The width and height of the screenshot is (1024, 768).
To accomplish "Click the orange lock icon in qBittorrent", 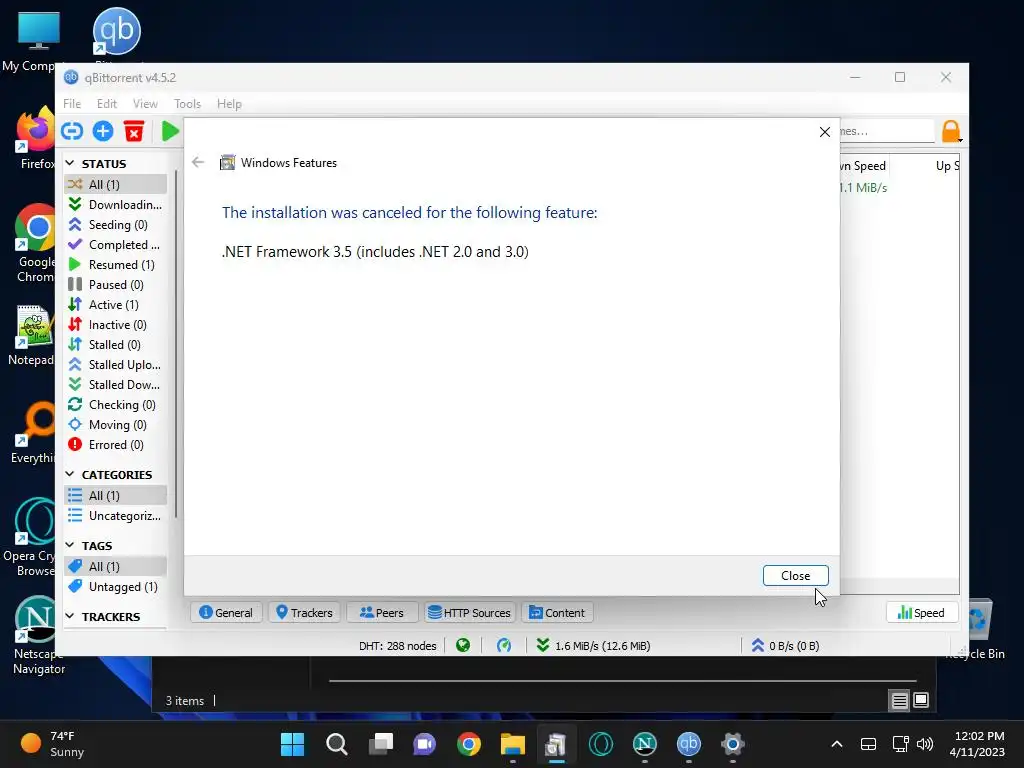I will coord(951,131).
